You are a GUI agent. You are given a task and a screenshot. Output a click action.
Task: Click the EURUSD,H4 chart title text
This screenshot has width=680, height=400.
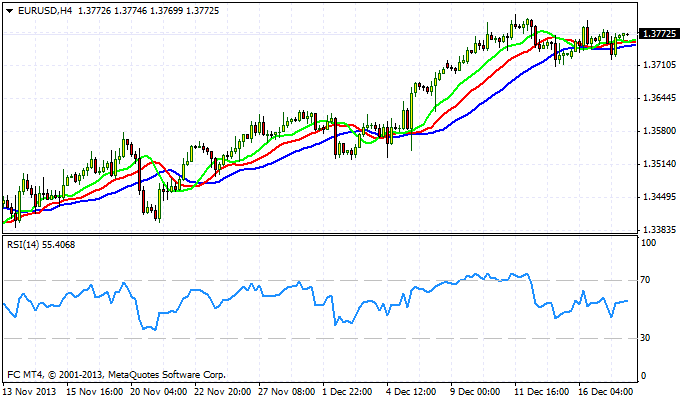pos(45,11)
